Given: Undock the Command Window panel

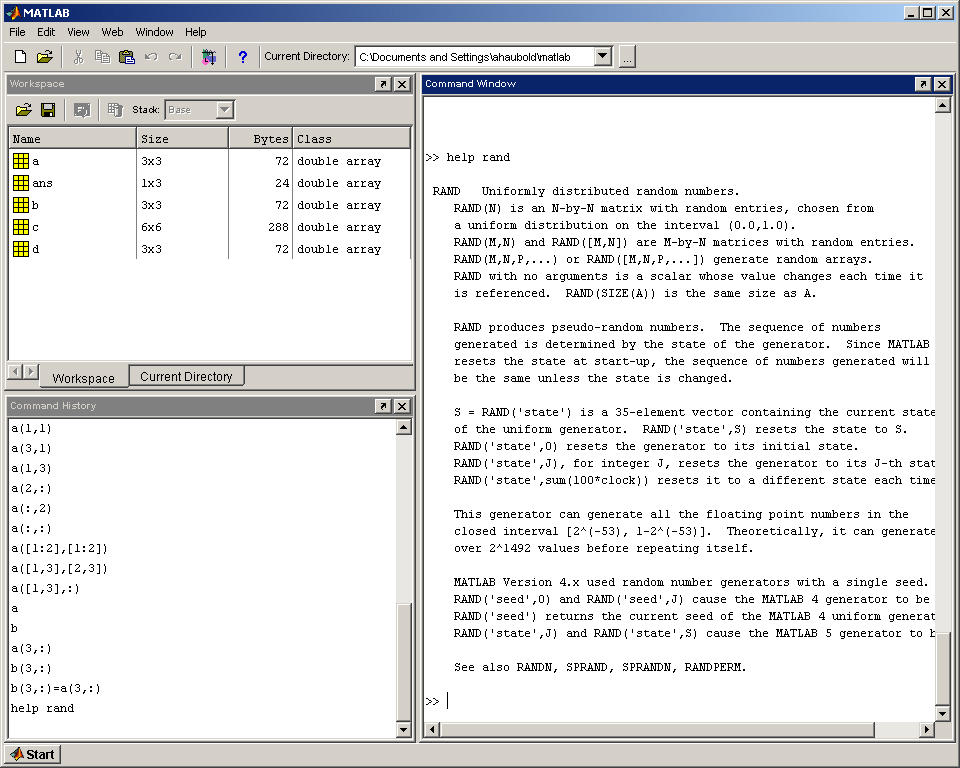Looking at the screenshot, I should tap(923, 84).
